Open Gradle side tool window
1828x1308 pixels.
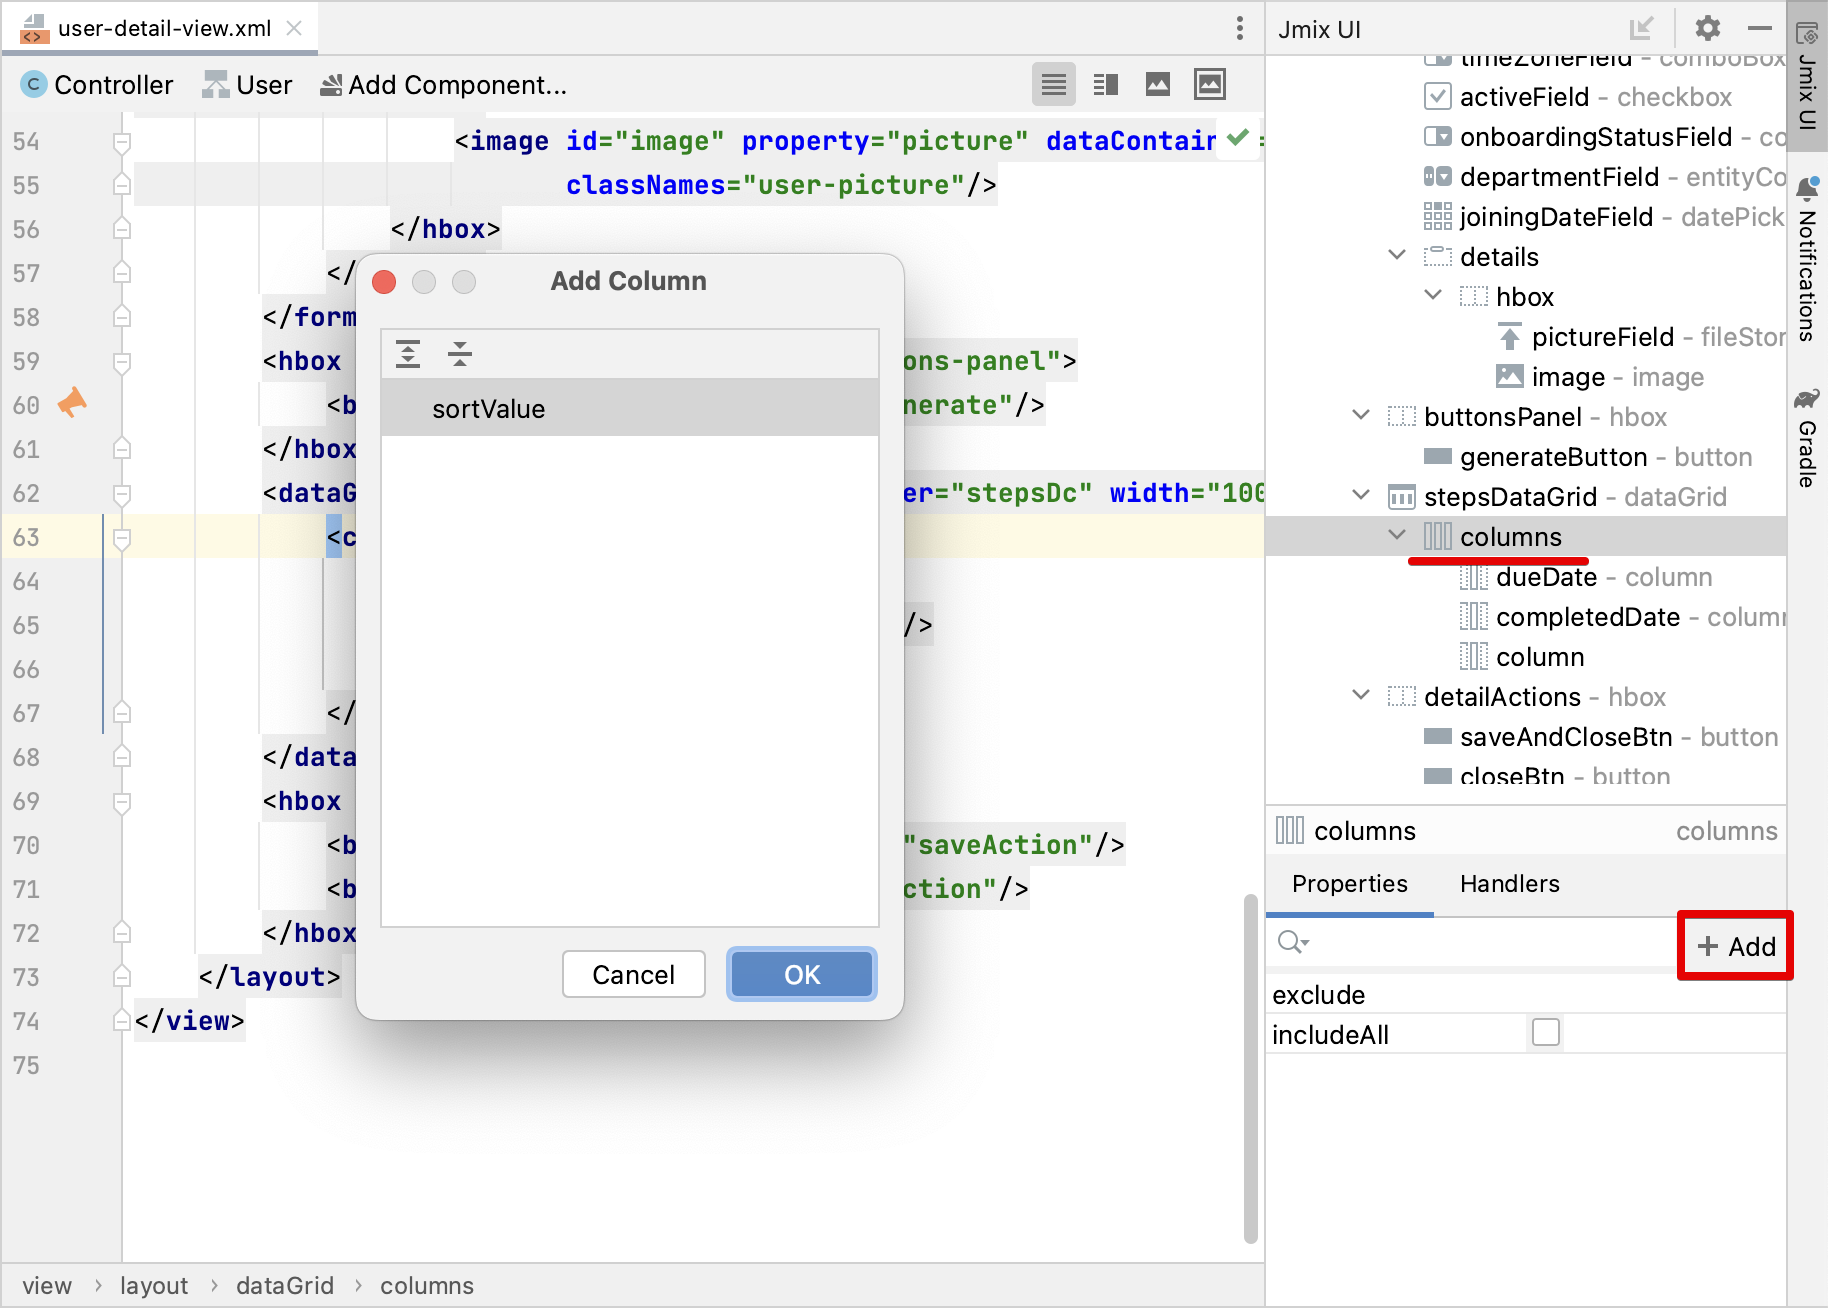tap(1807, 438)
